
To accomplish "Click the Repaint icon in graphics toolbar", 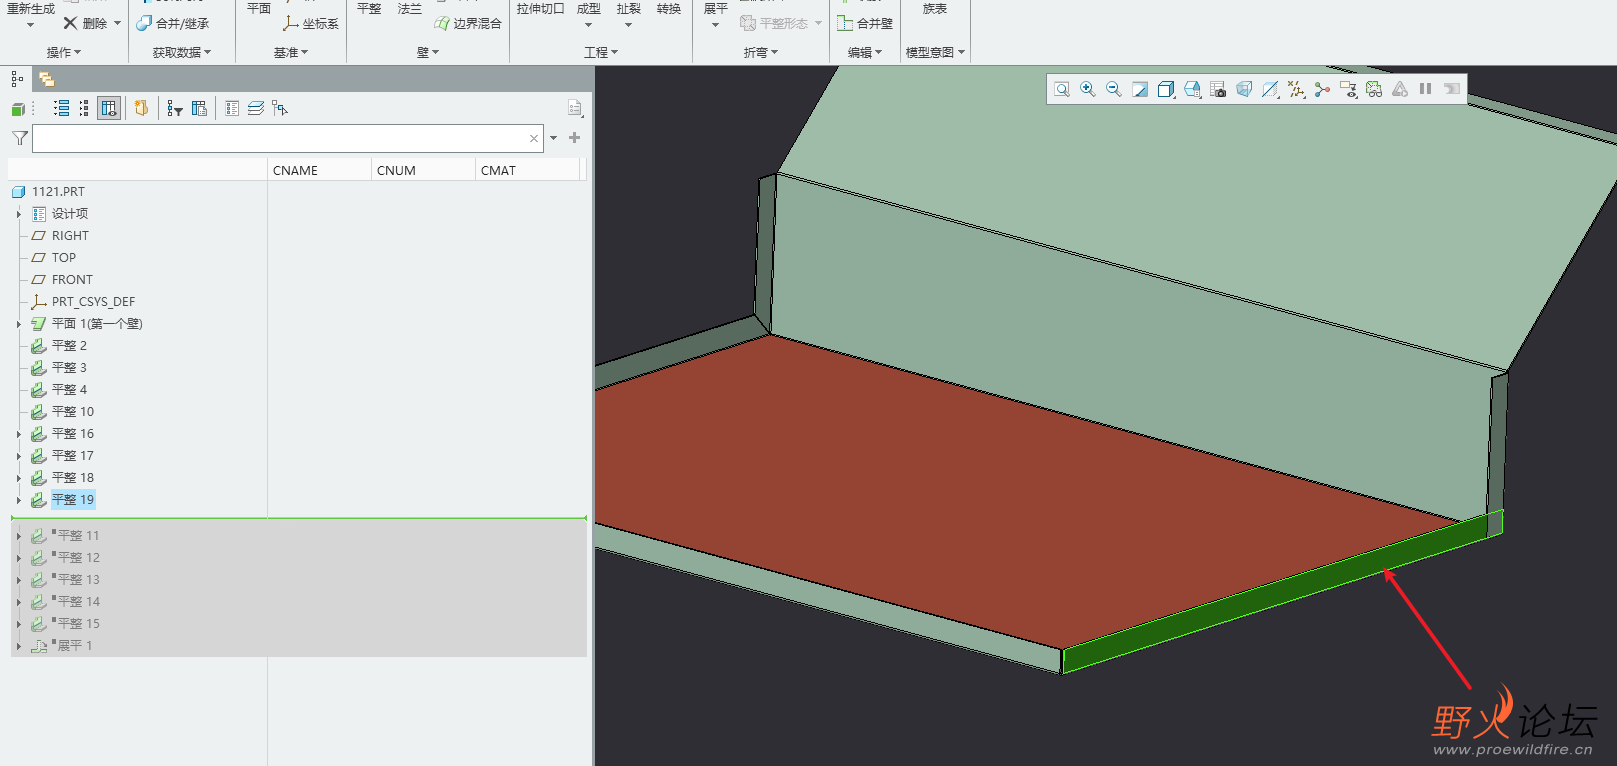I will coord(1140,89).
